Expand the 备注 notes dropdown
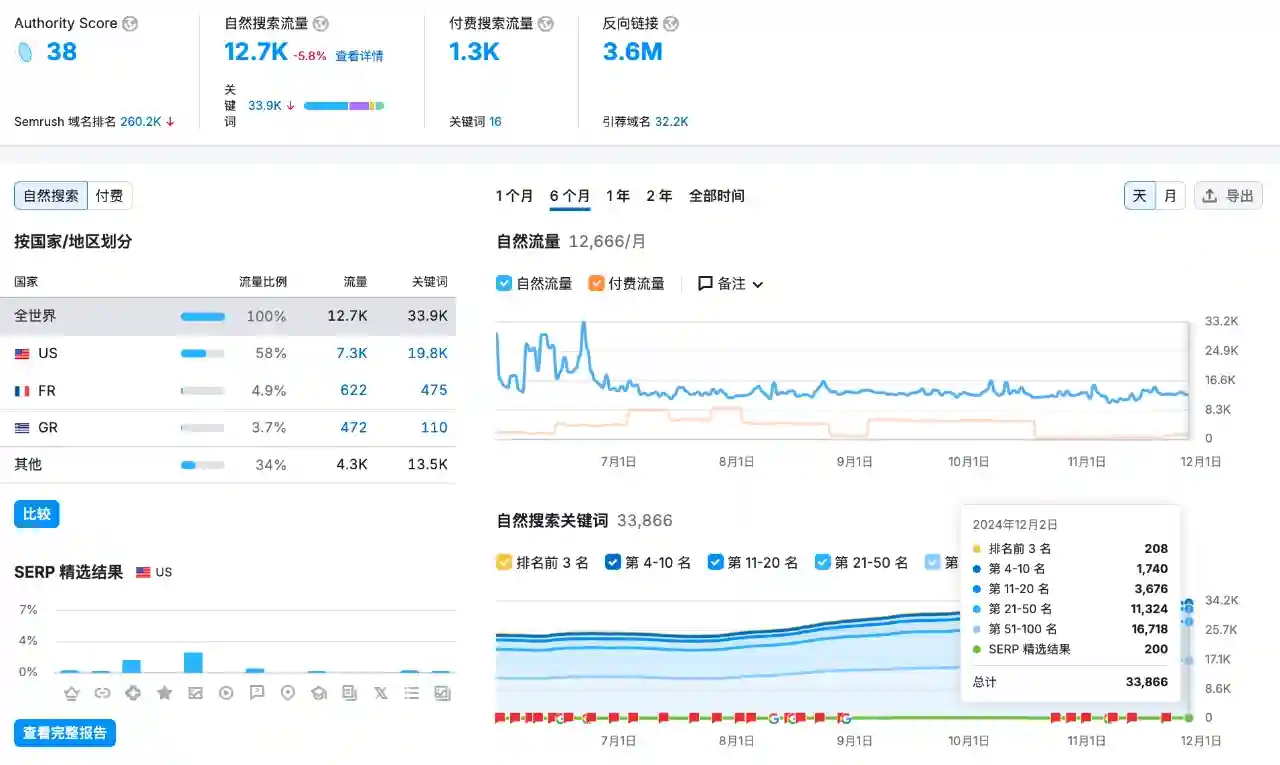This screenshot has width=1280, height=765. coord(731,283)
